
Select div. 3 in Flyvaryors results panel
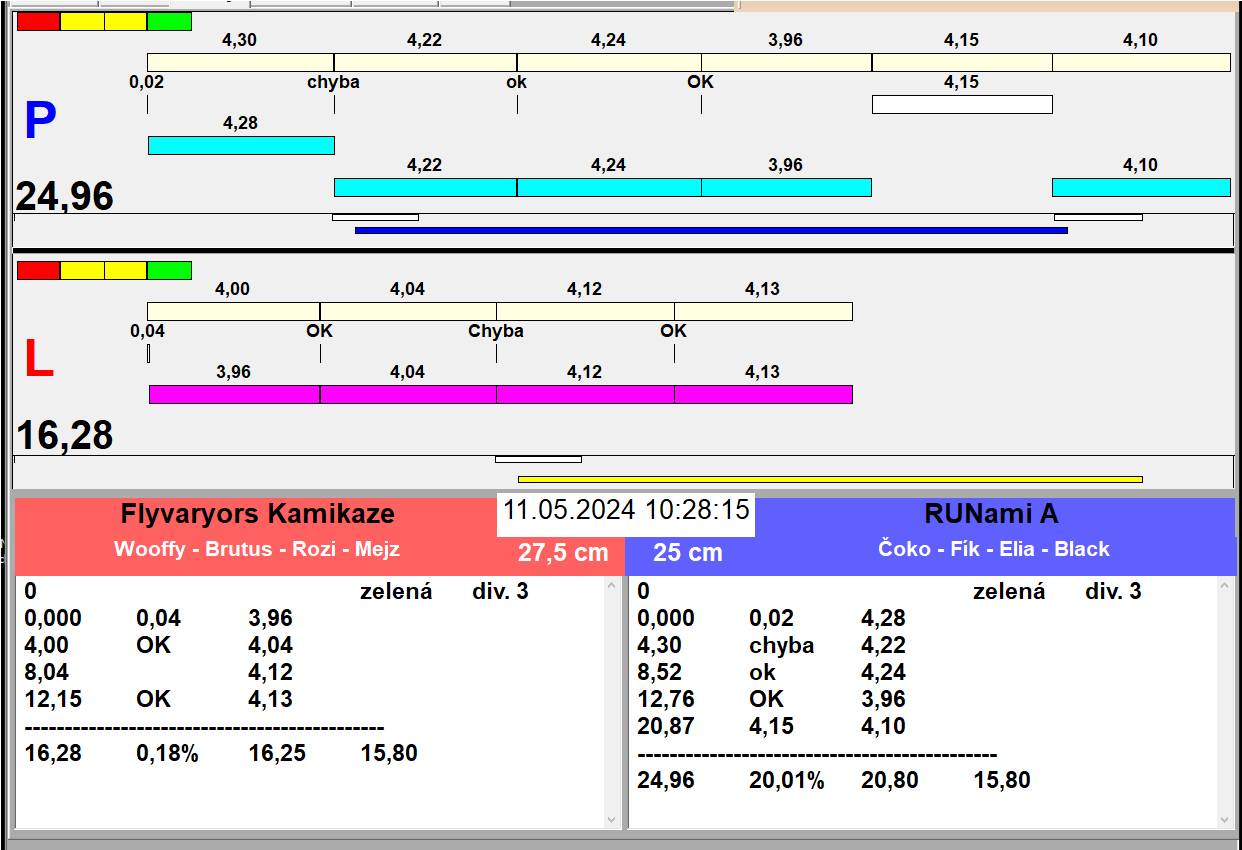coord(500,591)
